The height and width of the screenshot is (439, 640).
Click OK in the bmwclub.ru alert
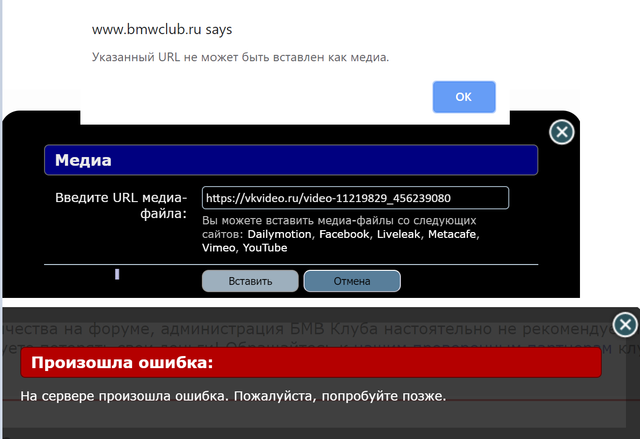(464, 97)
